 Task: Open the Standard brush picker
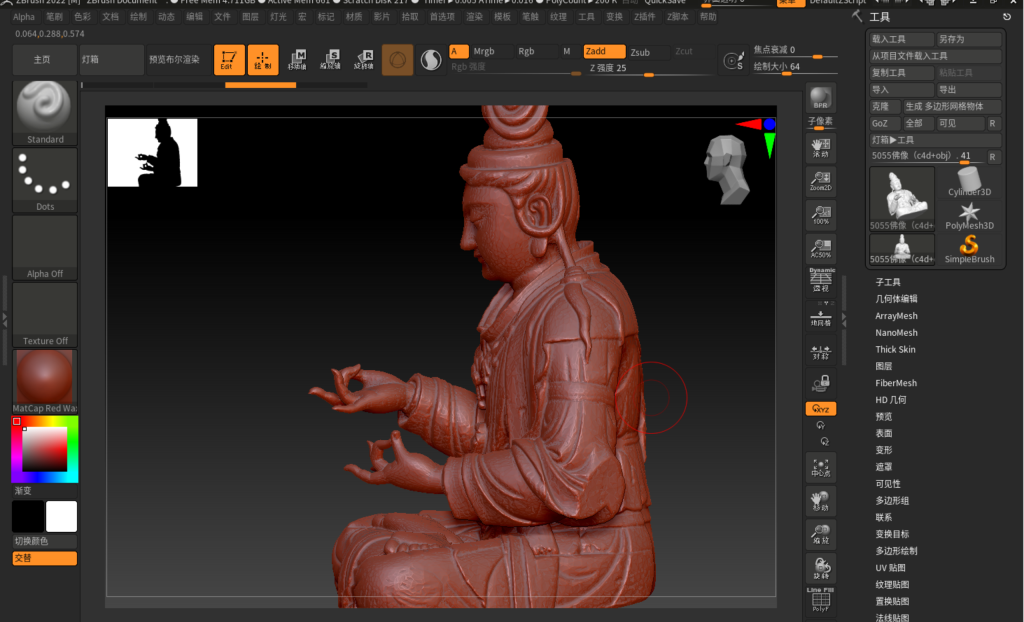click(44, 112)
